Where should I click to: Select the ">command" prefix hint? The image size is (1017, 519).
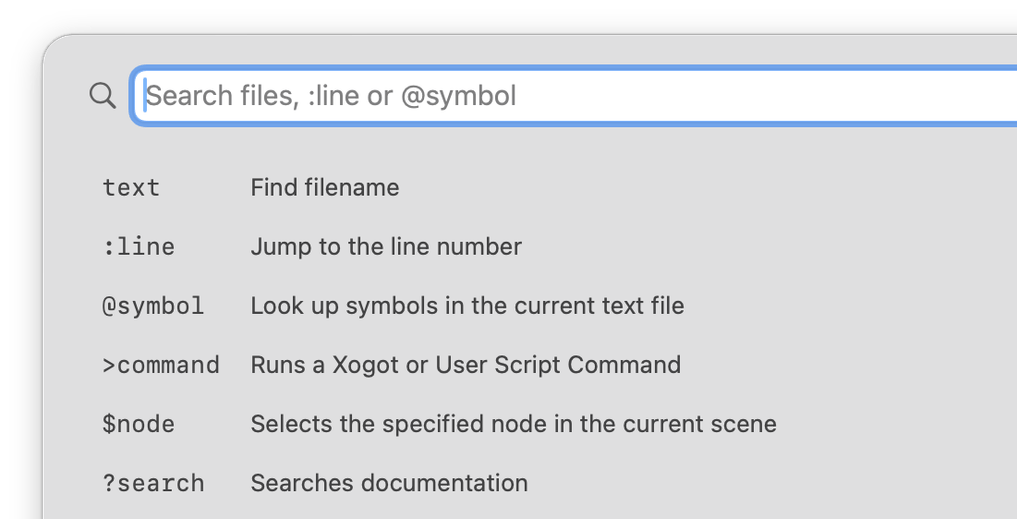[161, 365]
